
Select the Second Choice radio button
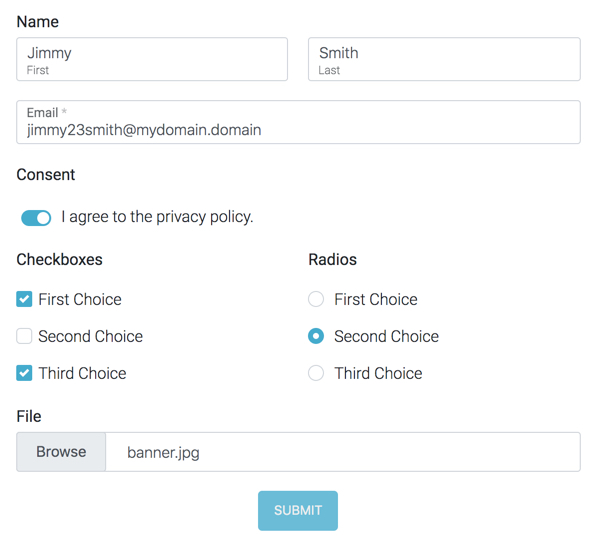tap(316, 336)
